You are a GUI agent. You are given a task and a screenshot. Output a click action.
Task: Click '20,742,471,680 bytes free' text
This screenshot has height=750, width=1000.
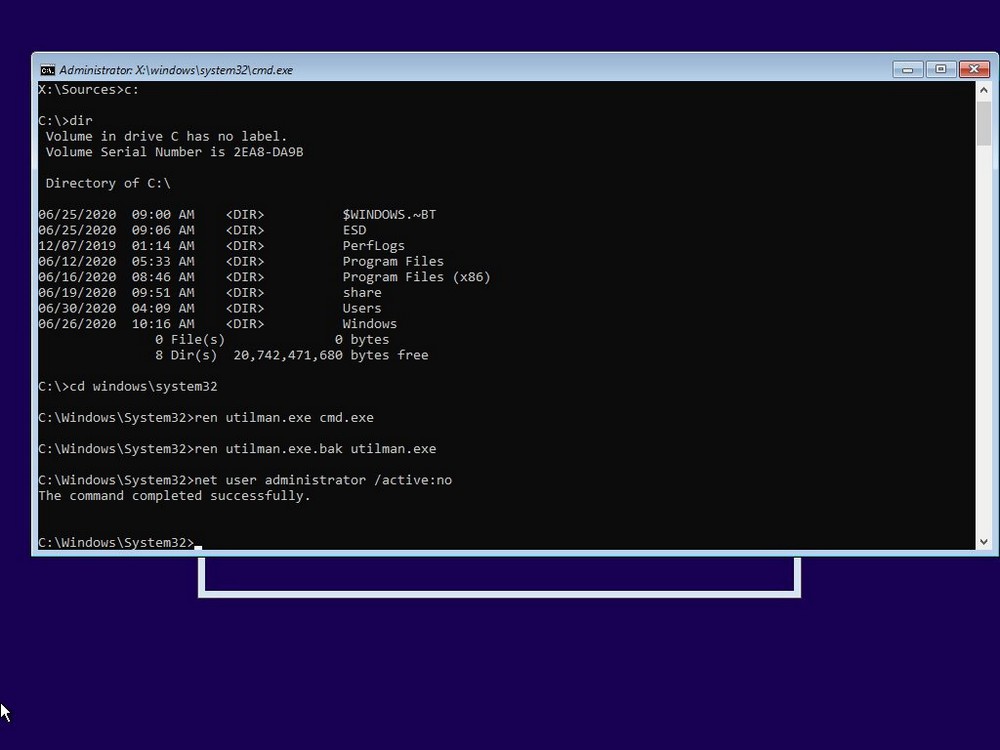330,355
